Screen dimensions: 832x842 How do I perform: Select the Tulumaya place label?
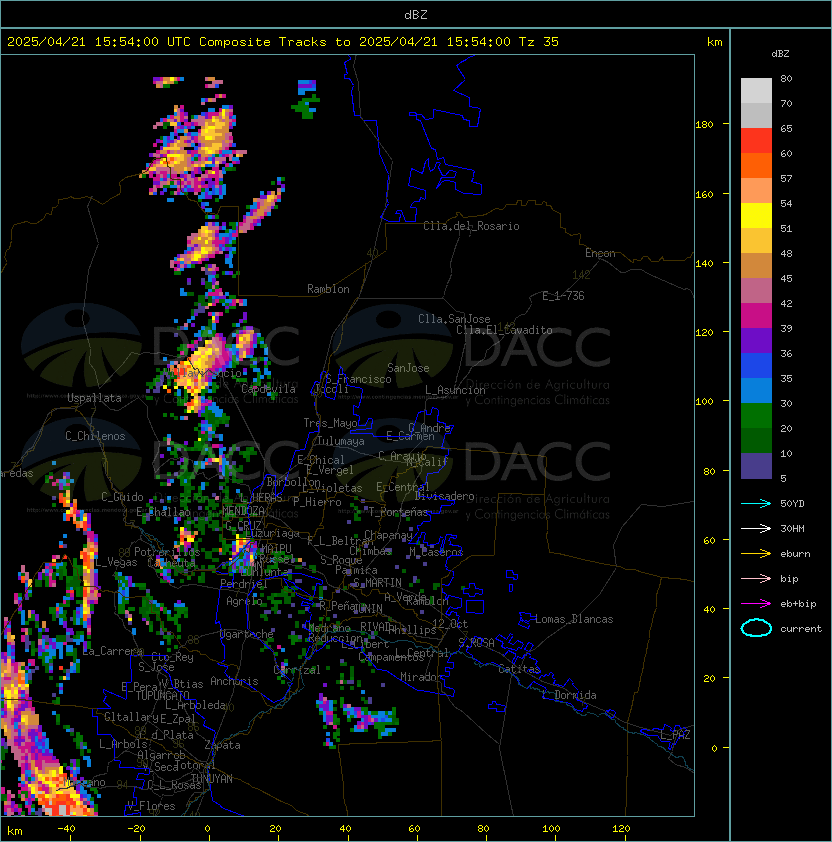[x=341, y=441]
